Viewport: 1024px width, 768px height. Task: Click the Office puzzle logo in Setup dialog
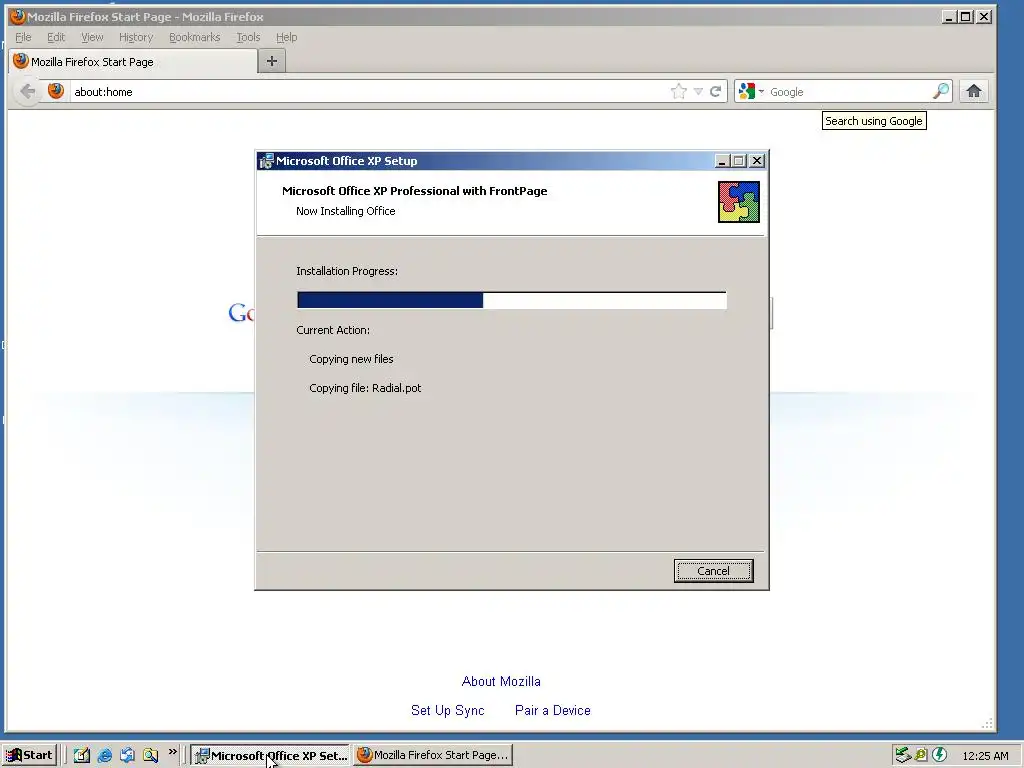pyautogui.click(x=739, y=202)
